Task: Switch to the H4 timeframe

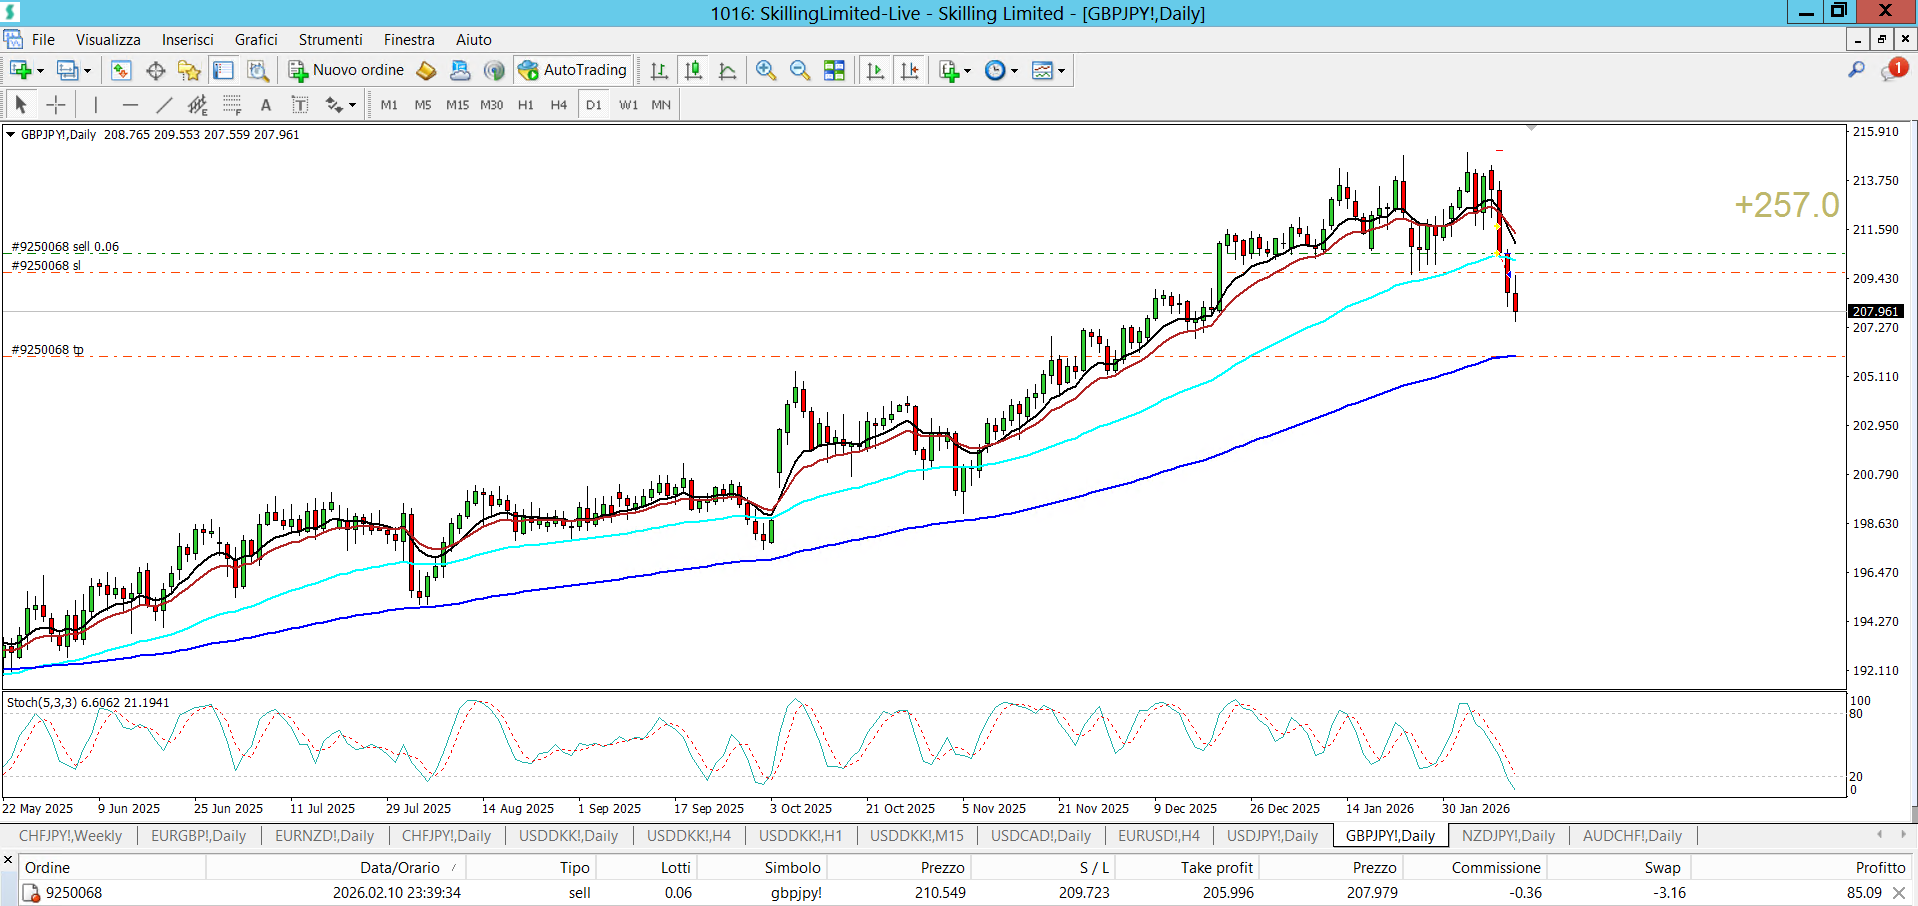Action: [x=558, y=105]
